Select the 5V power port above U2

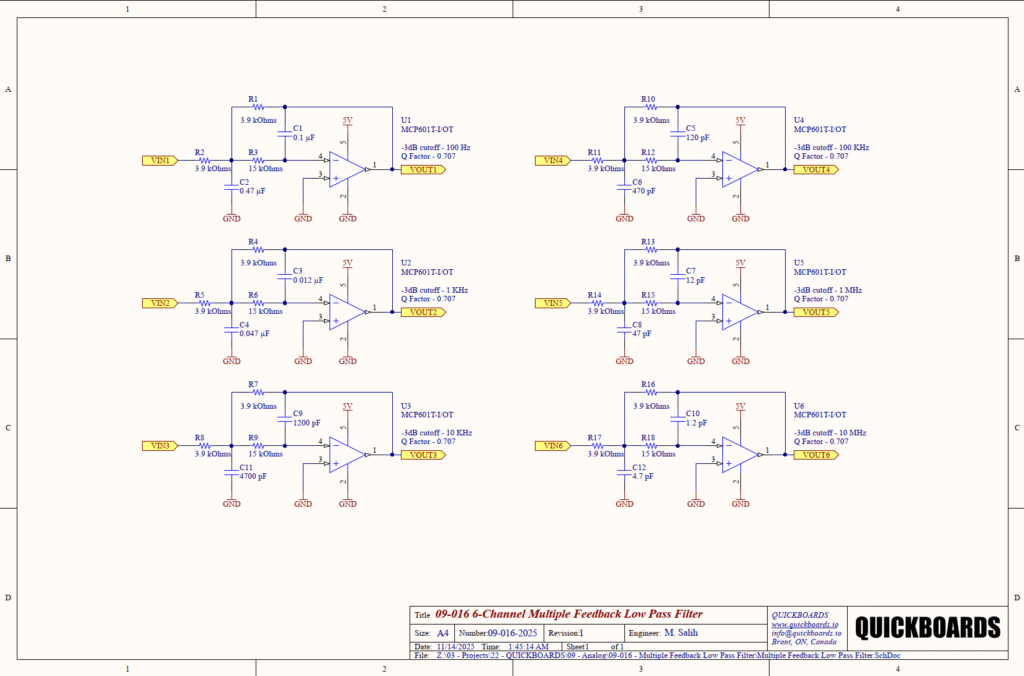347,261
